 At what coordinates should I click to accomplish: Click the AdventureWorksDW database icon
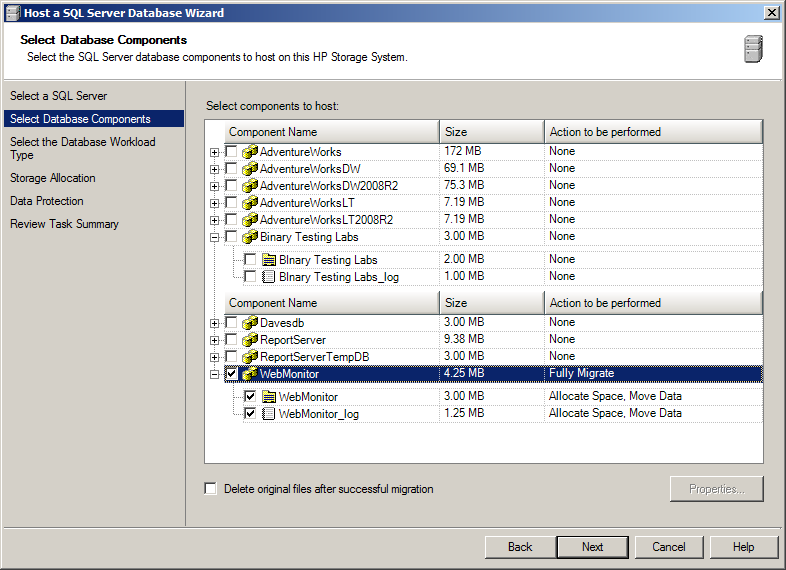point(250,168)
